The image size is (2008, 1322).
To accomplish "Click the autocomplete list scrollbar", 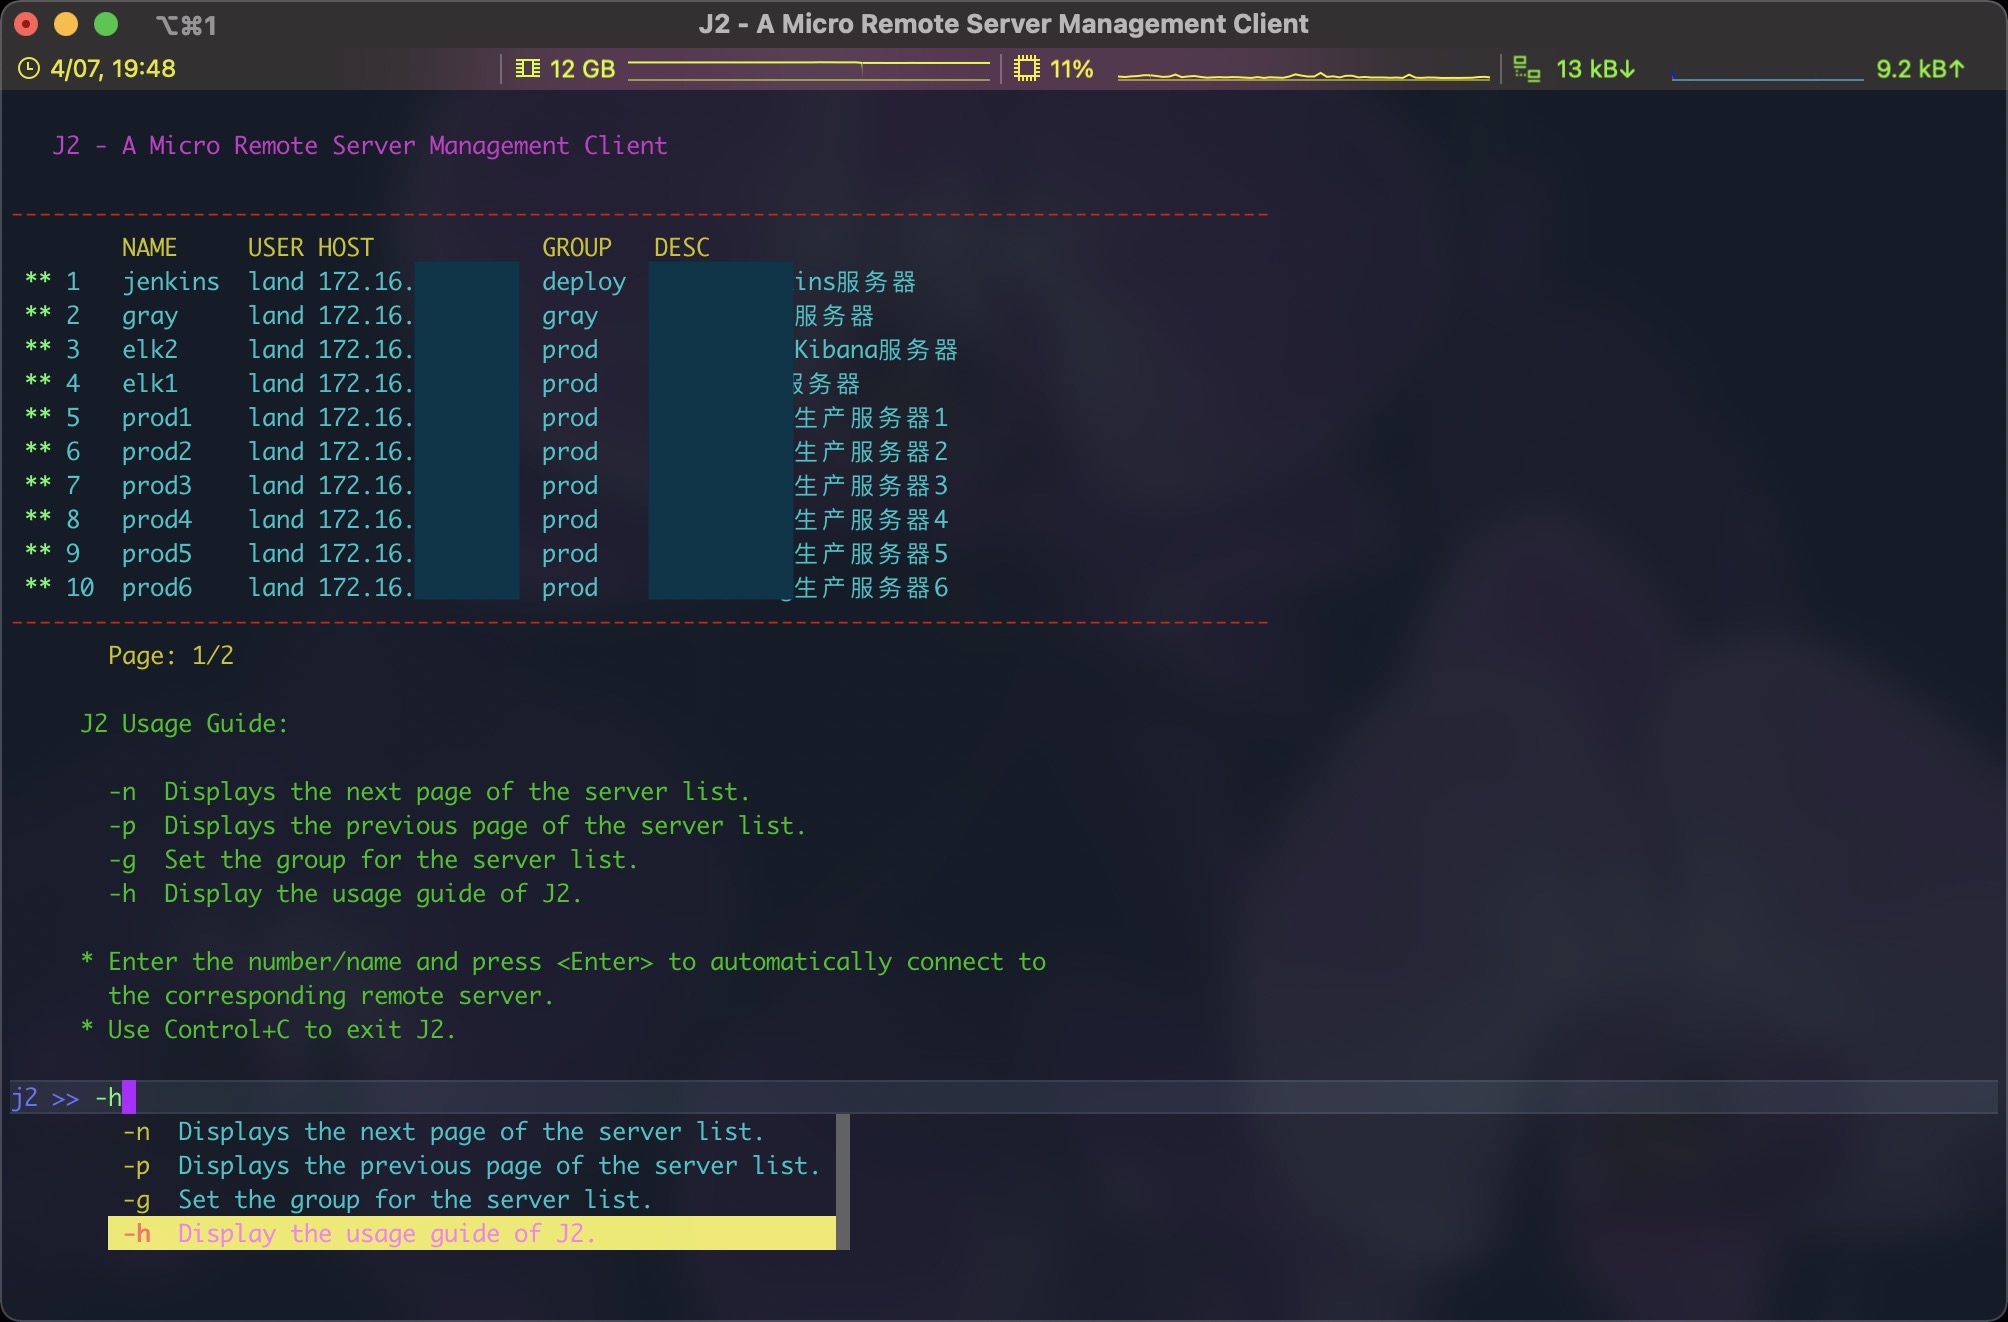I will coord(843,1181).
